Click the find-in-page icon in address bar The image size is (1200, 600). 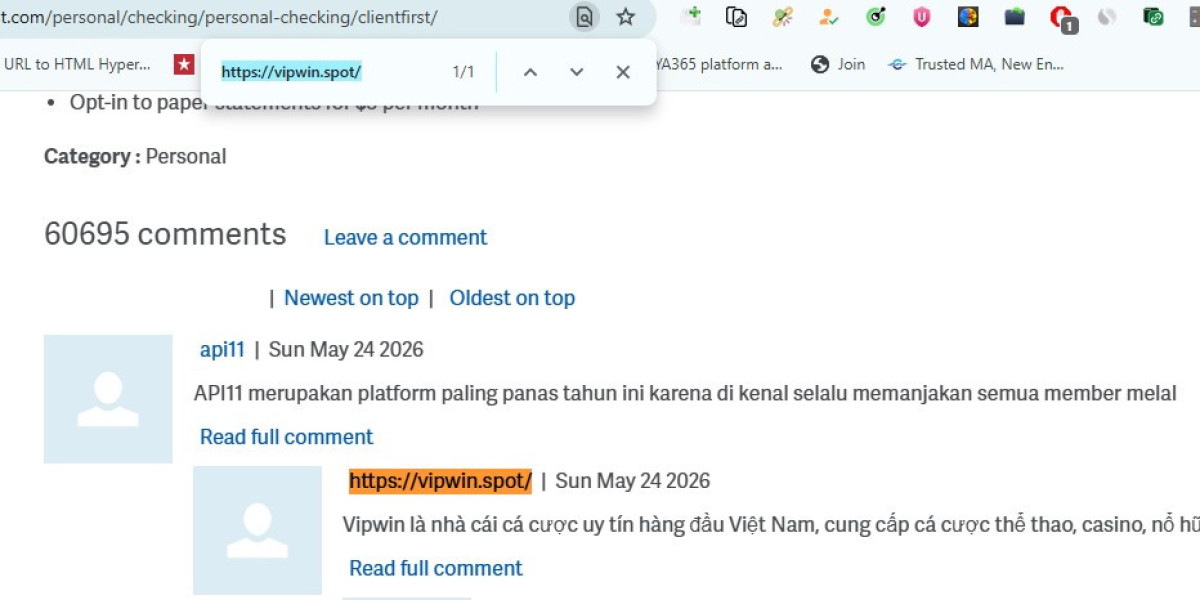point(584,17)
